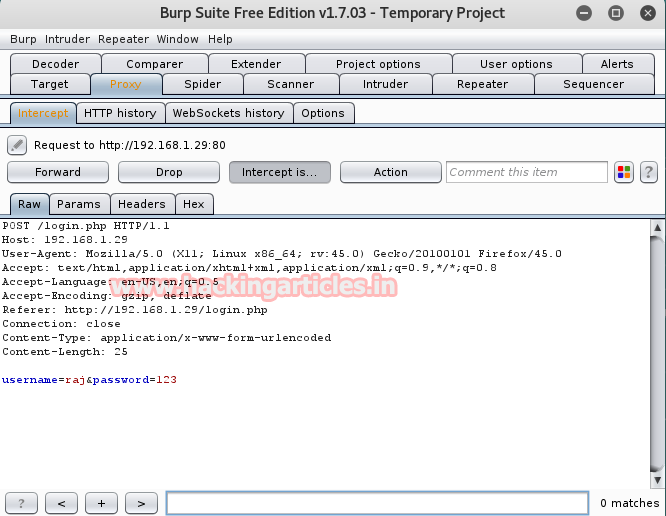Switch to the Alerts tab

pos(617,64)
